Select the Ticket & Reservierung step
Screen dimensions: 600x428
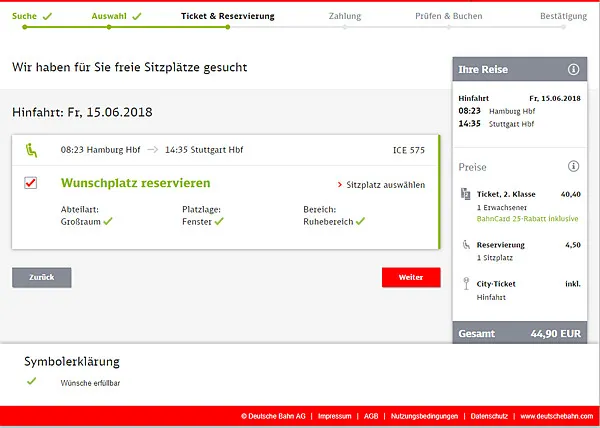228,16
